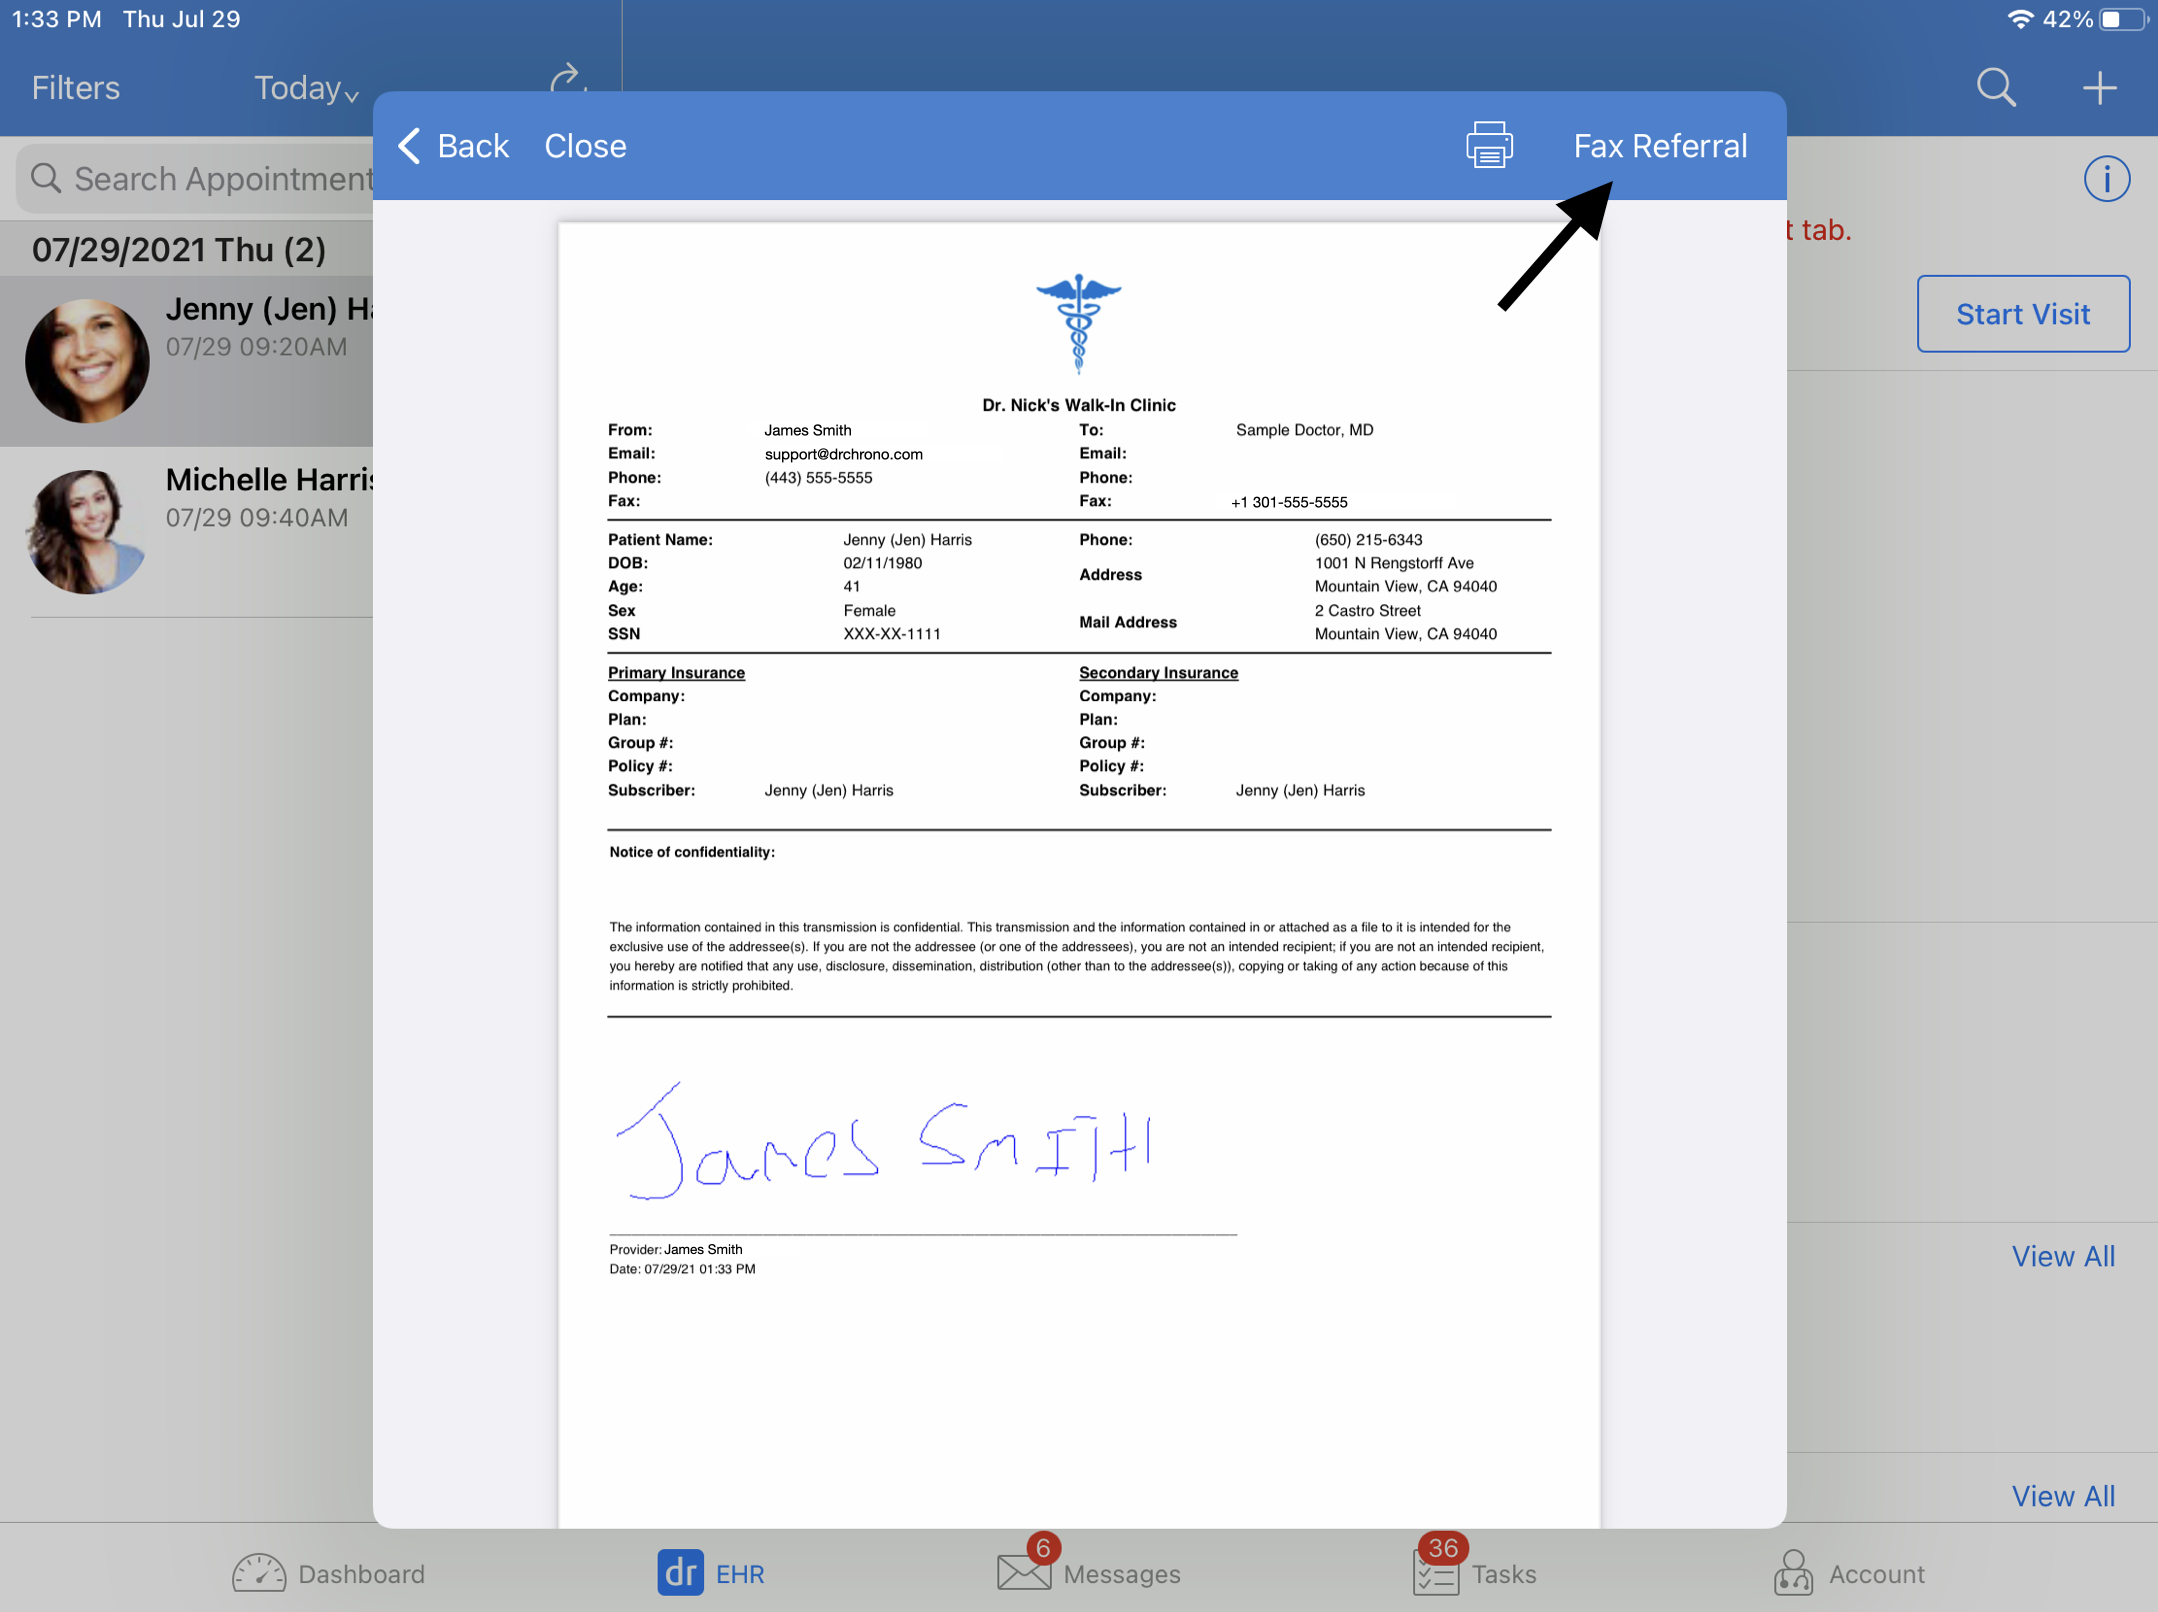This screenshot has height=1612, width=2158.
Task: Open Filters dropdown menu
Action: [76, 85]
